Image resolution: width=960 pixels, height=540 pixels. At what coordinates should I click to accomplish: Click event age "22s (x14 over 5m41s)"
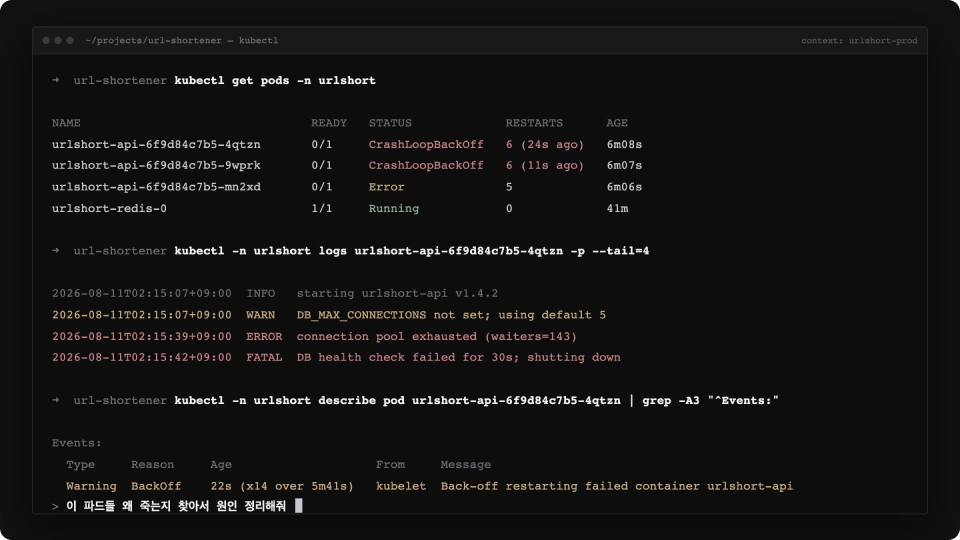[x=282, y=486]
